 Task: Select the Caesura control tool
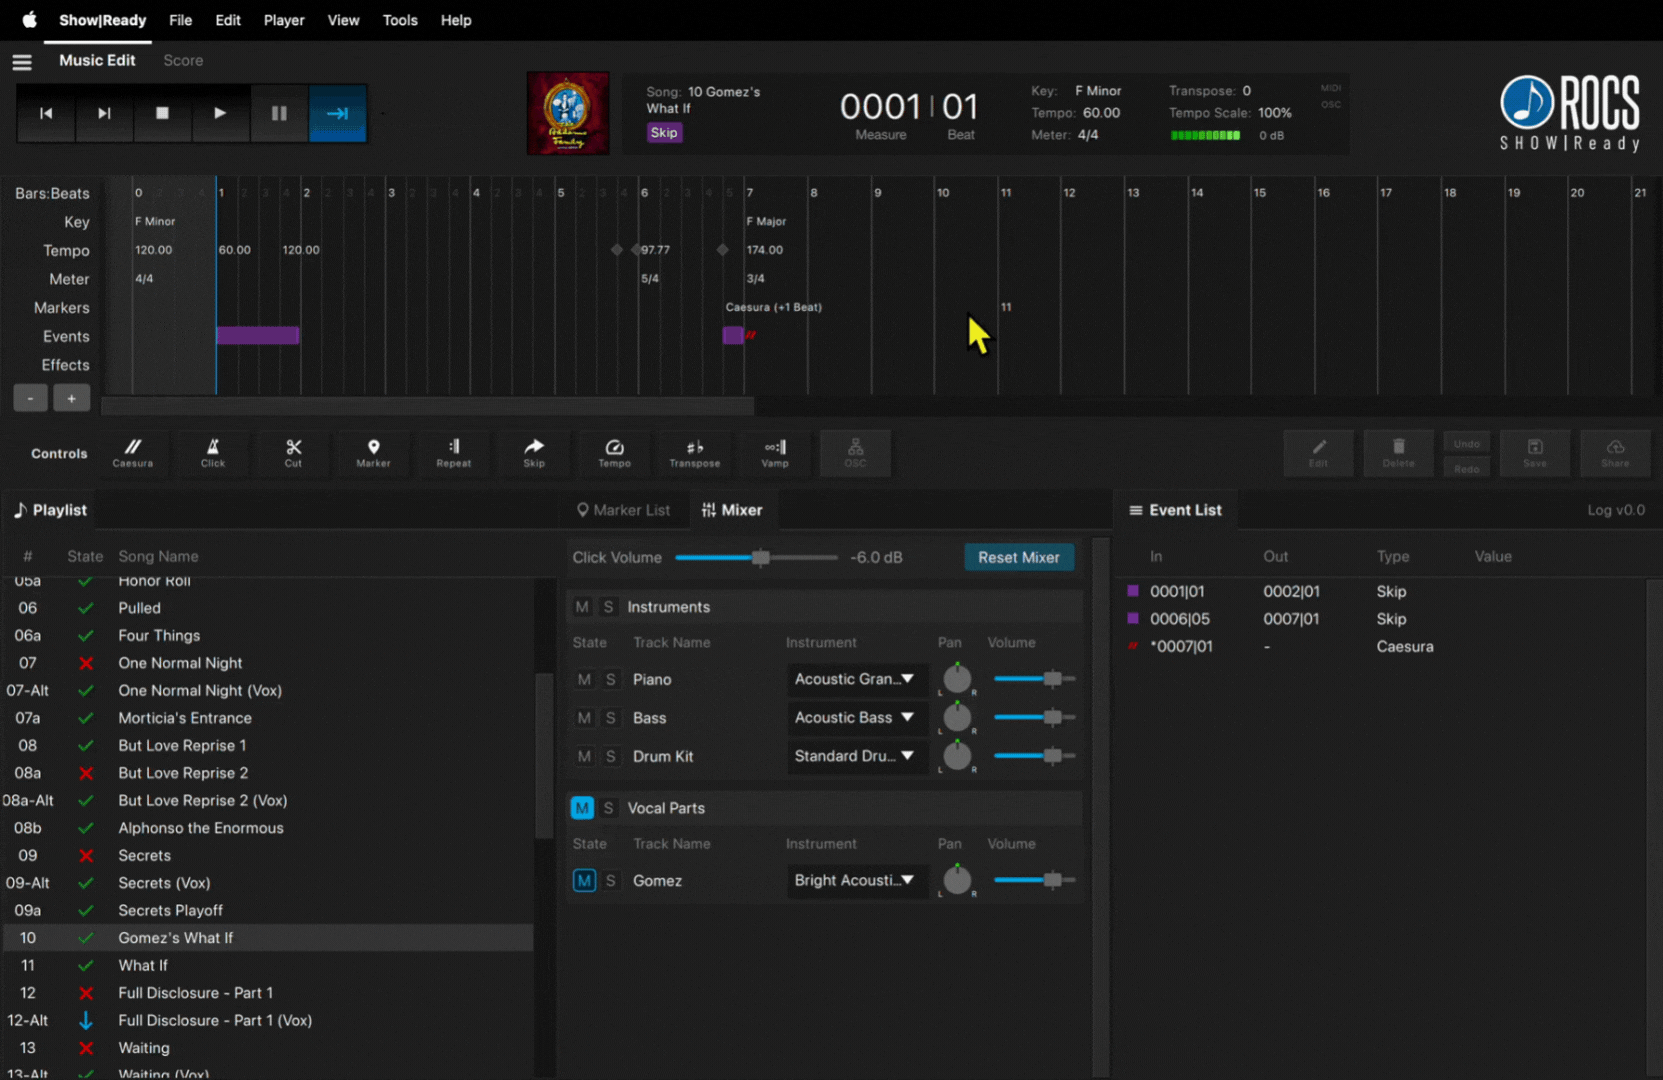click(133, 452)
